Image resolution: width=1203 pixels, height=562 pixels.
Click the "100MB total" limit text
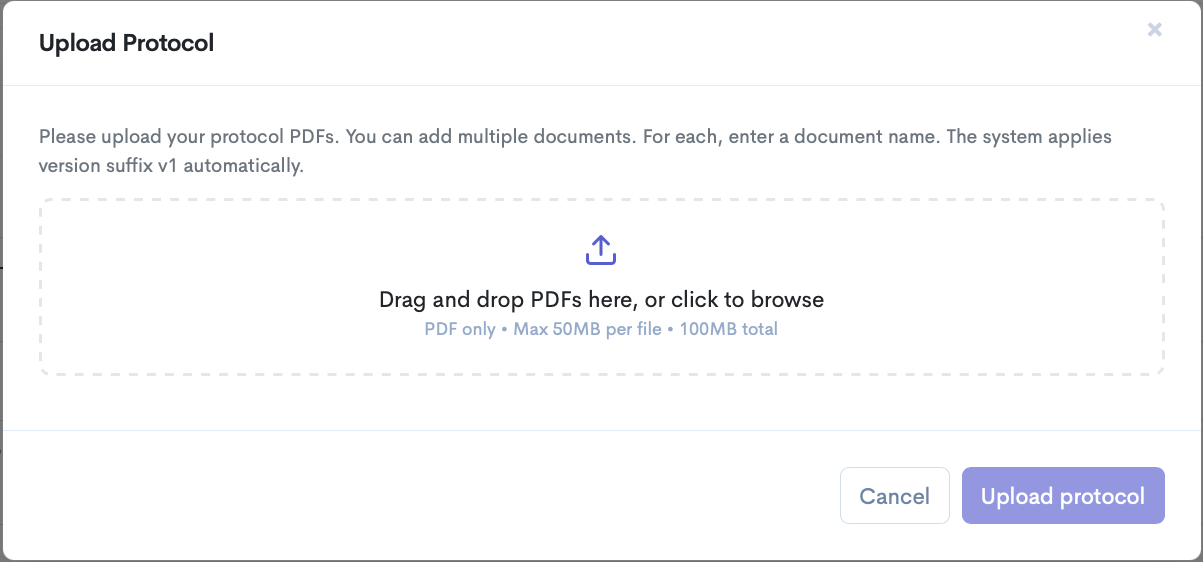click(x=728, y=329)
